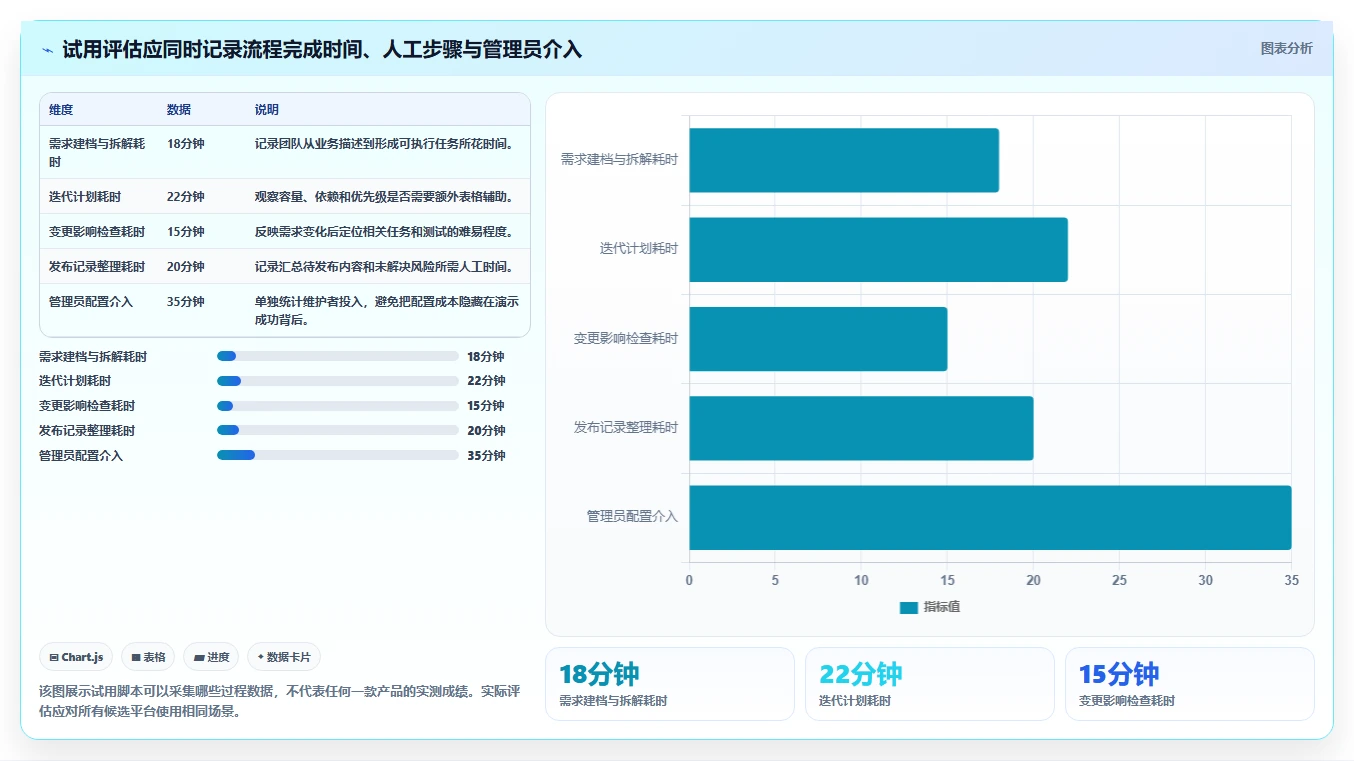The image size is (1354, 761).
Task: Click the description starting 记录团队从业务描述
Action: (385, 144)
